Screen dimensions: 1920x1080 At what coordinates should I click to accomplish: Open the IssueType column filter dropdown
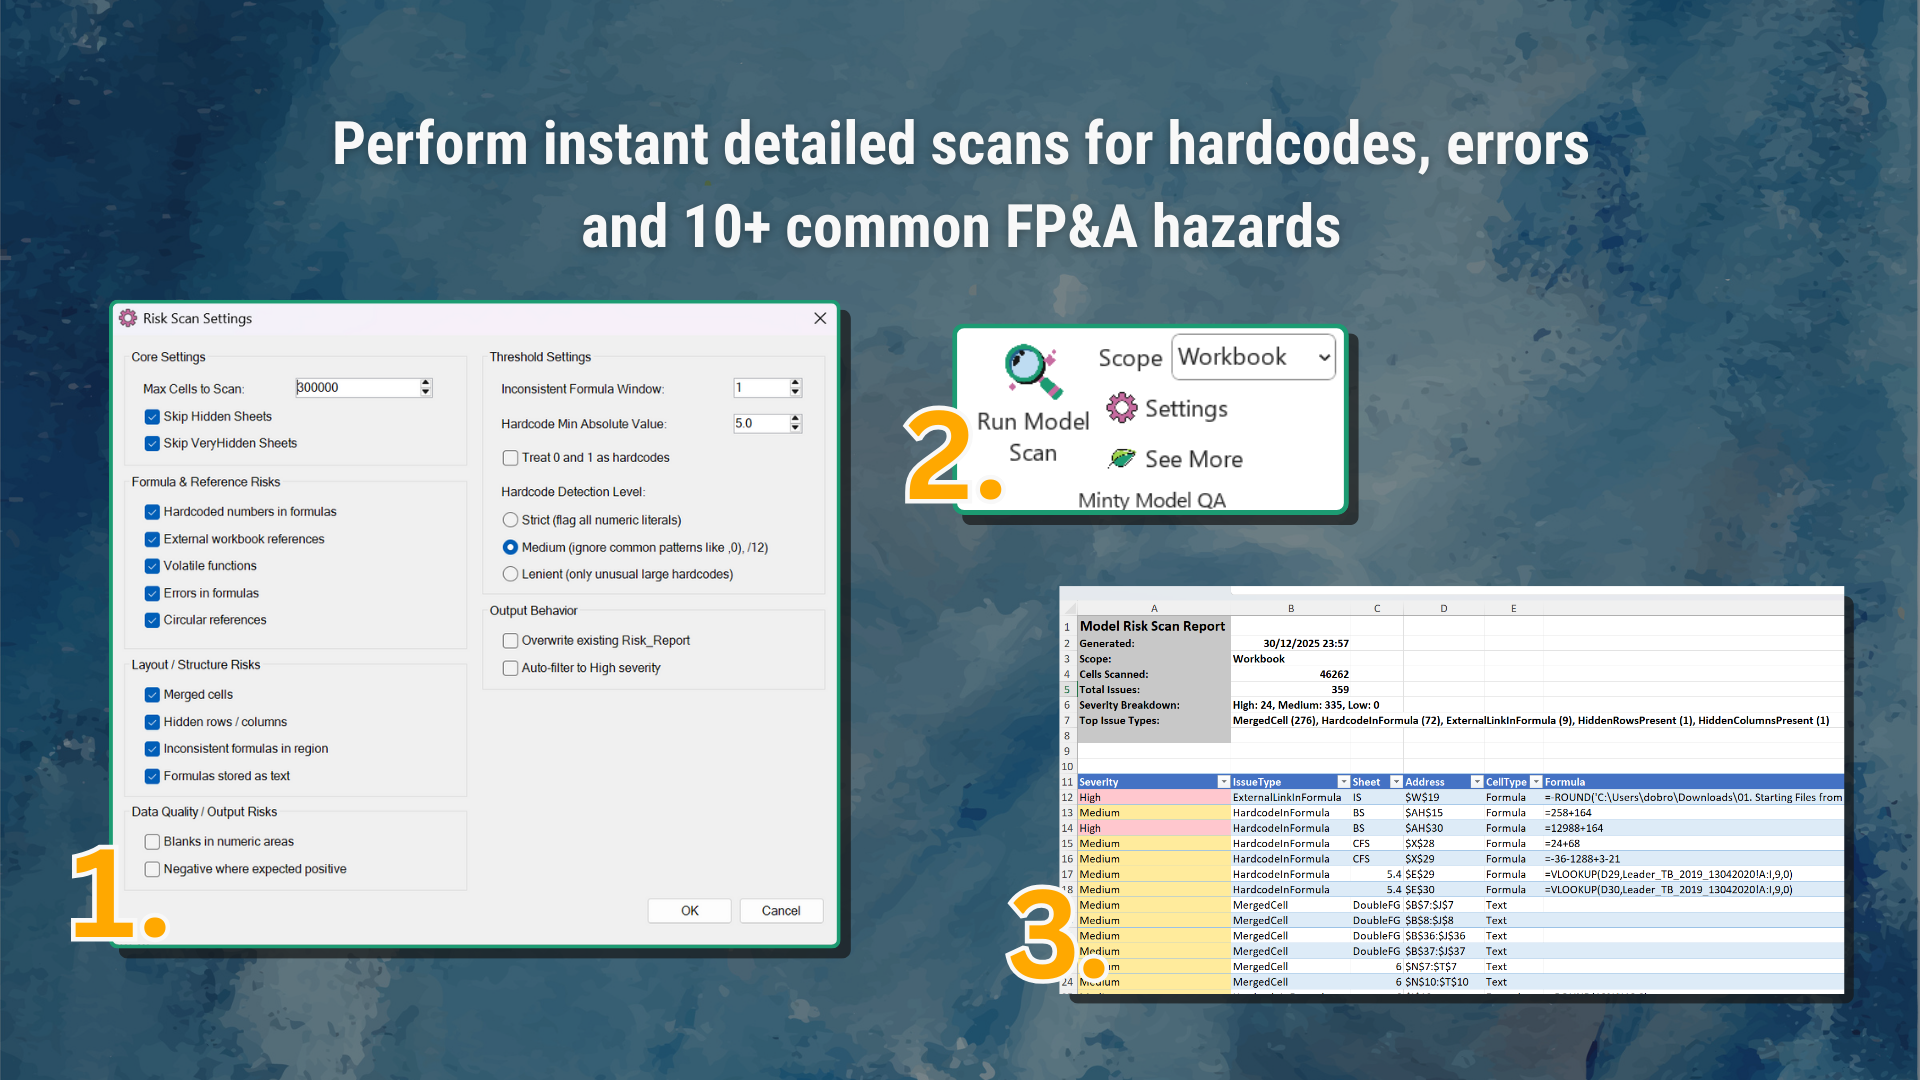1344,781
